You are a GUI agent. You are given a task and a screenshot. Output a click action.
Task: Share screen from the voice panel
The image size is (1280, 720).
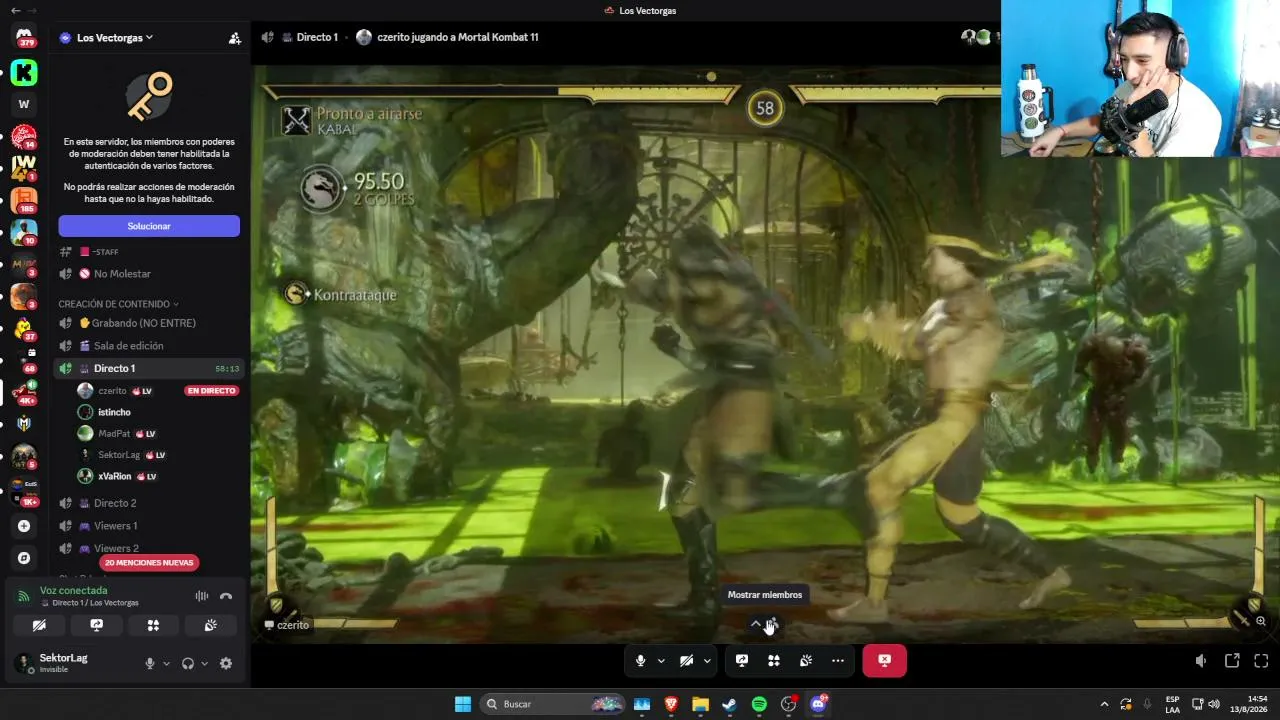coord(96,625)
